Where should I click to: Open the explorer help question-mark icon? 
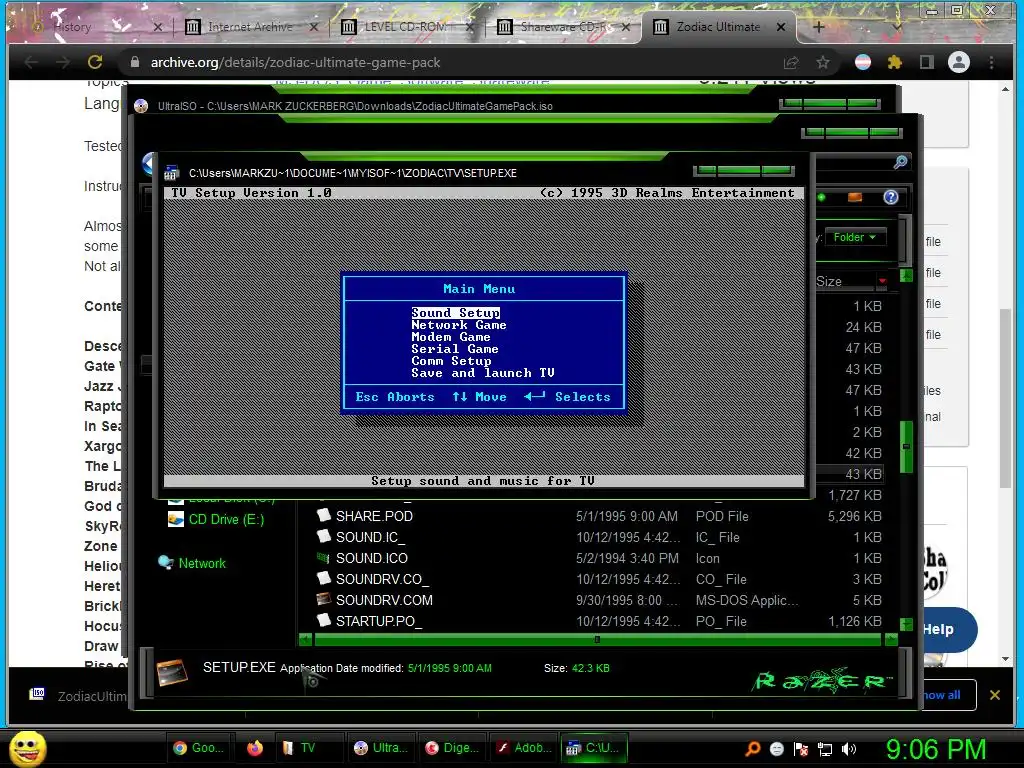pyautogui.click(x=891, y=197)
